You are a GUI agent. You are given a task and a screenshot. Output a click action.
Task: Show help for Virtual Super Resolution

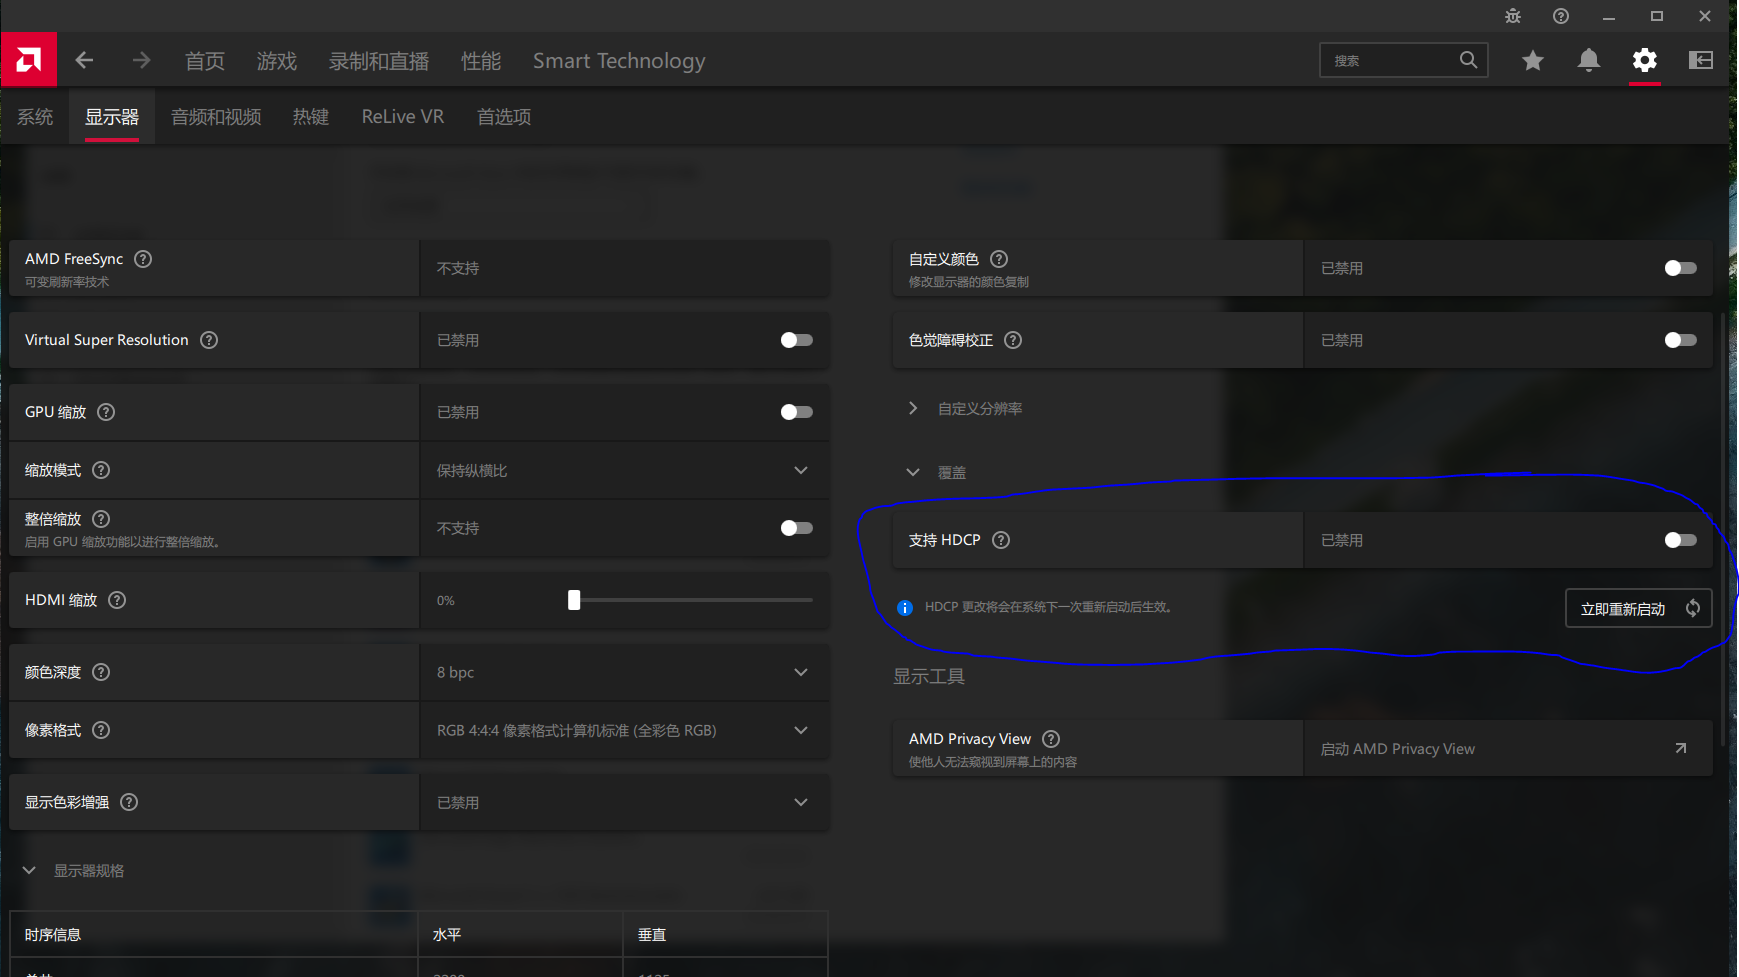pyautogui.click(x=209, y=340)
